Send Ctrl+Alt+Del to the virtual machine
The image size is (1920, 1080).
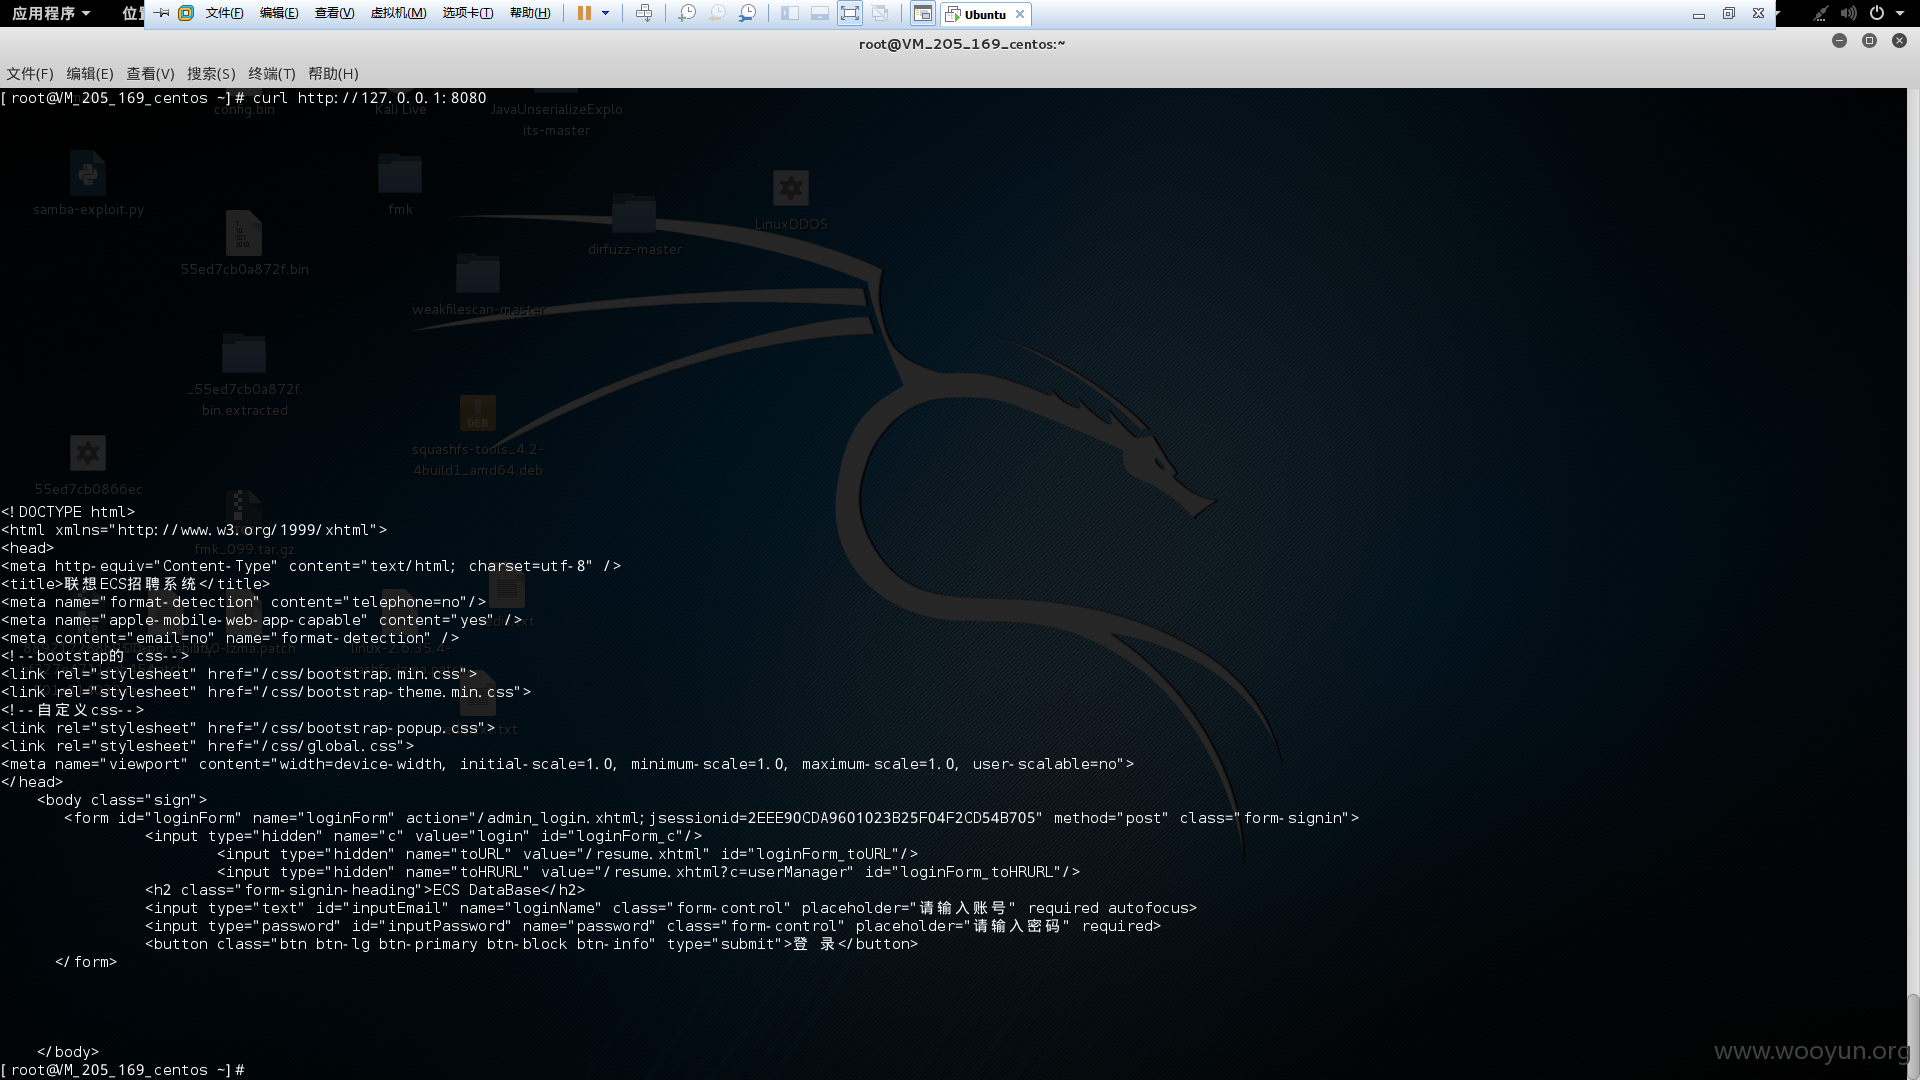point(644,13)
